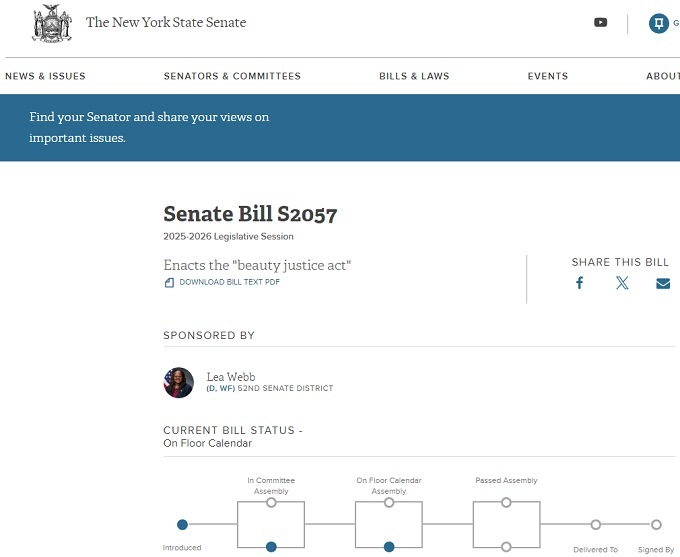The image size is (680, 557).
Task: Click the Introduced status marker
Action: click(x=182, y=524)
